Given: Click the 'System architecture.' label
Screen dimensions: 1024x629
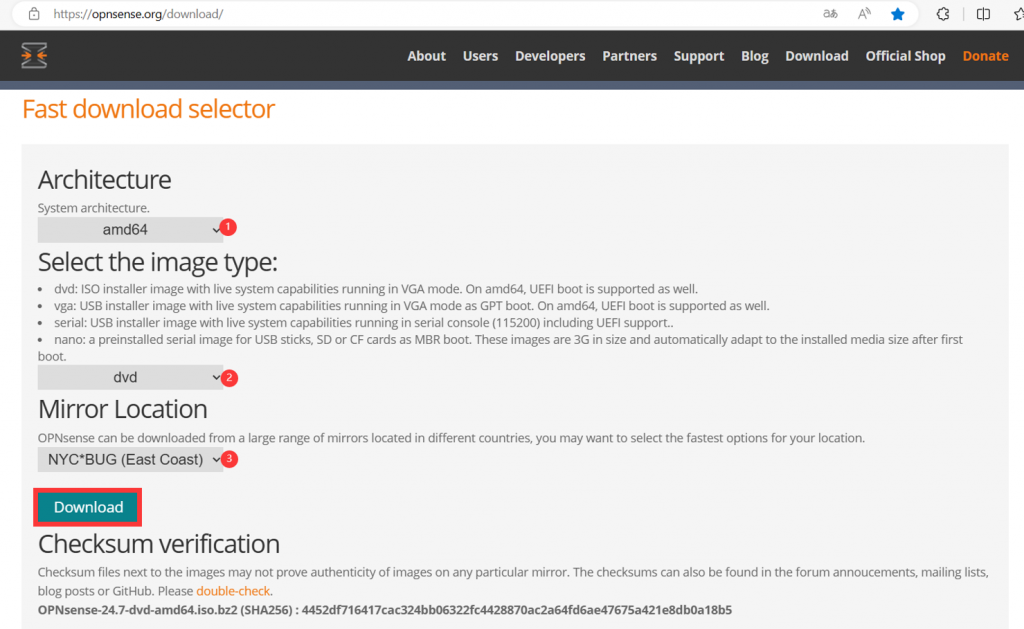Looking at the screenshot, I should pos(93,208).
